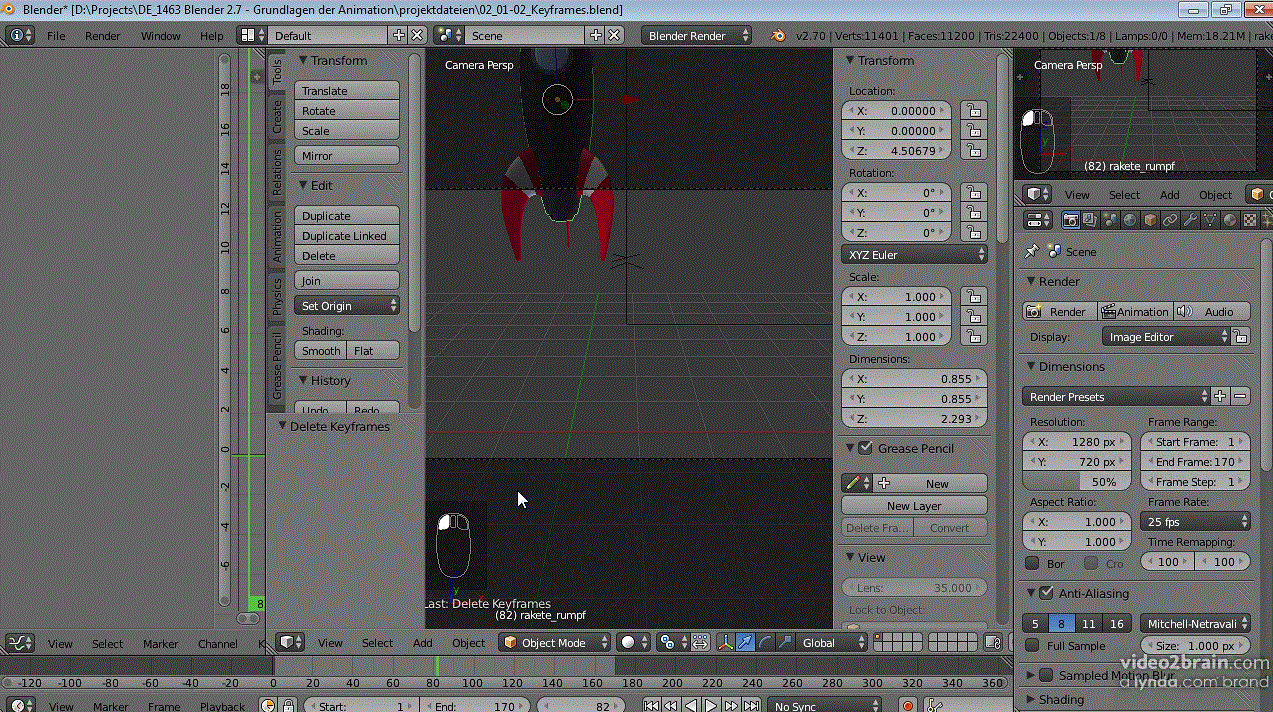This screenshot has height=712, width=1273.
Task: Add a render preset with plus icon
Action: (x=1220, y=396)
